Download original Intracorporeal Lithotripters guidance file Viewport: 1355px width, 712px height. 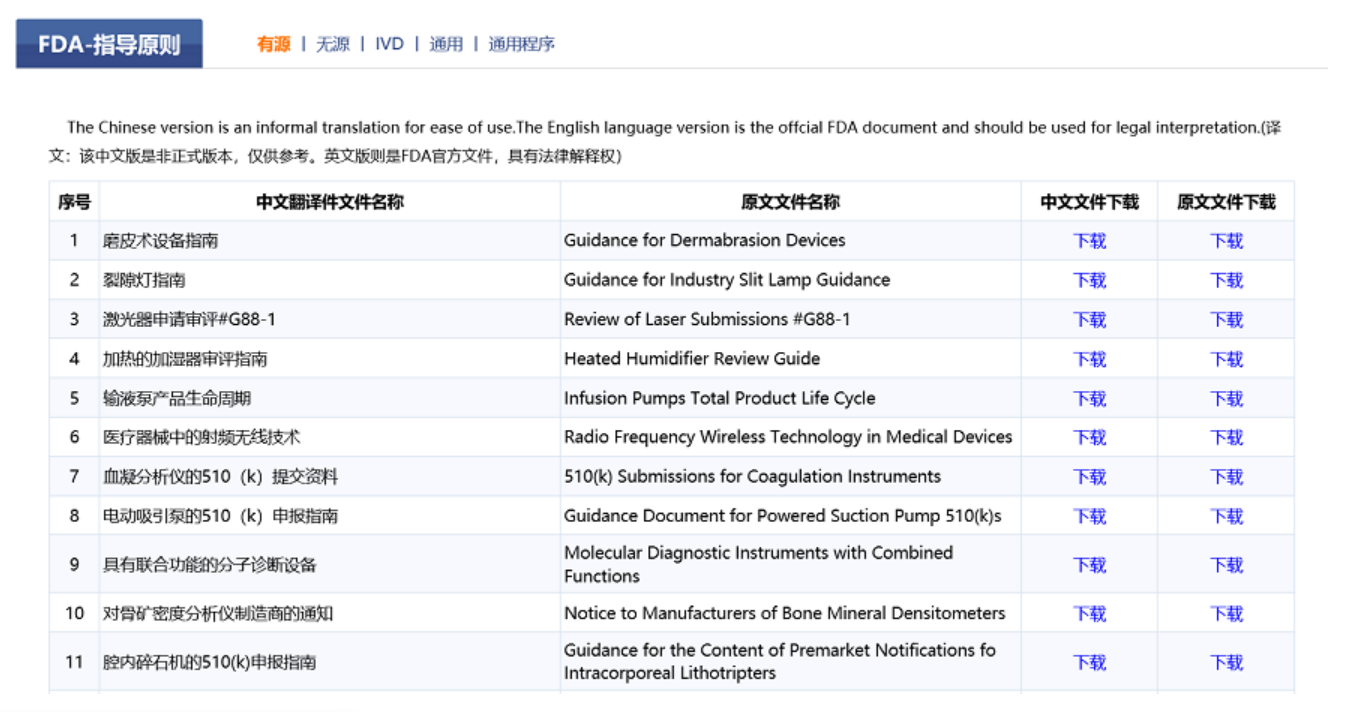pyautogui.click(x=1226, y=662)
